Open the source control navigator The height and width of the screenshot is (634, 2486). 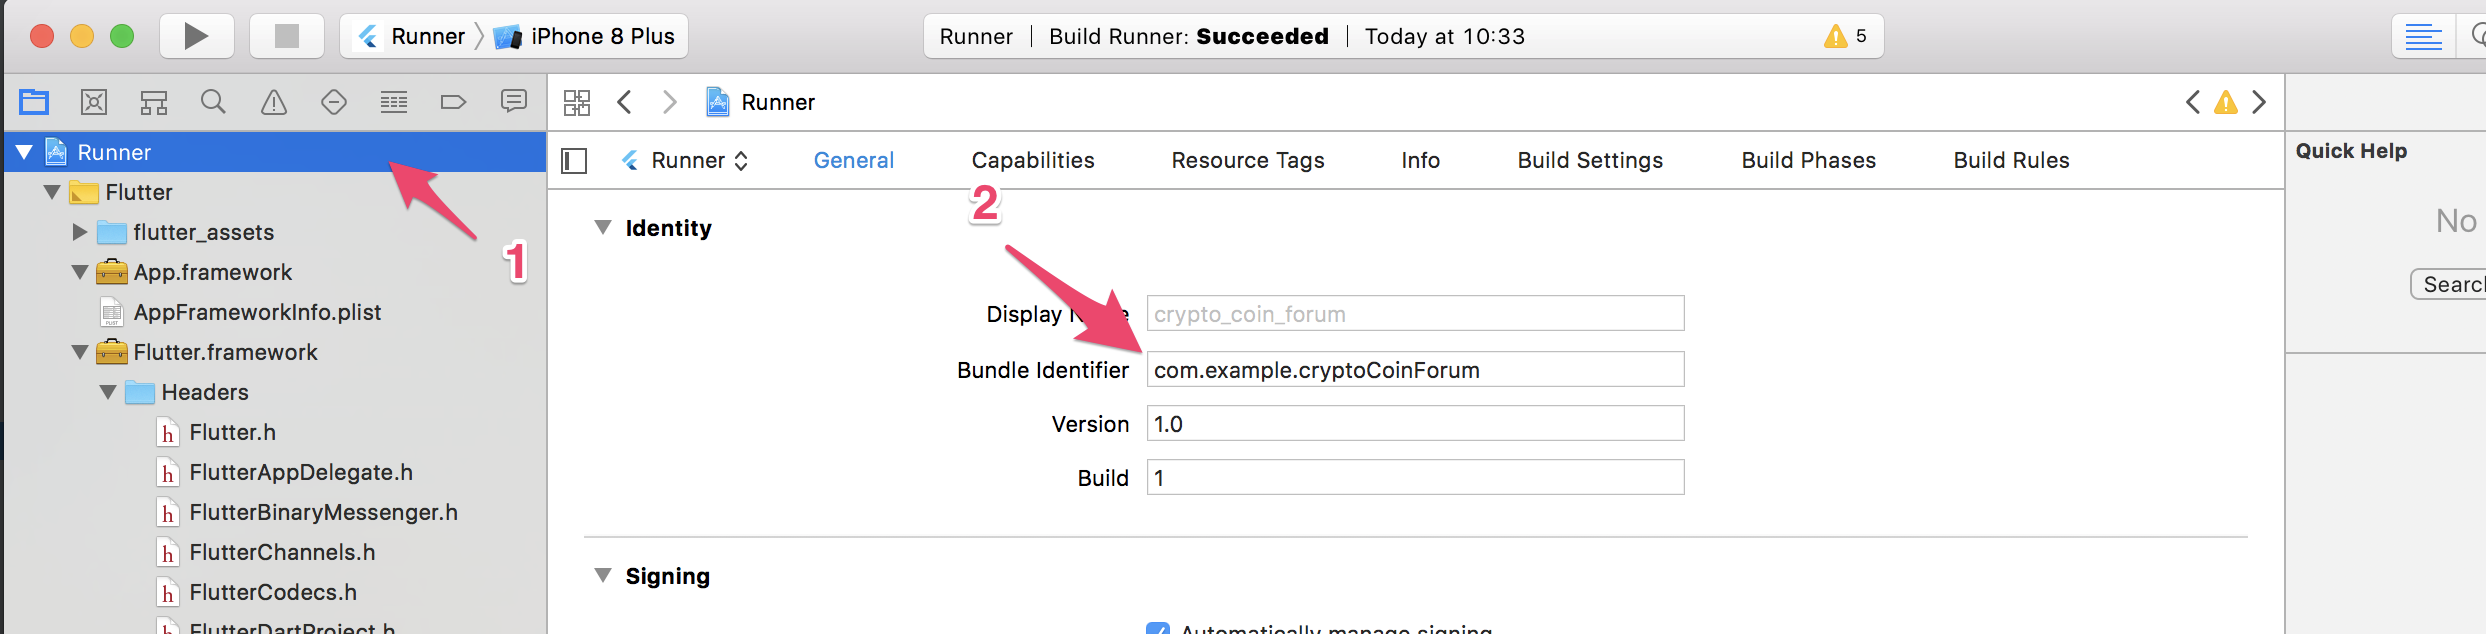pyautogui.click(x=94, y=102)
